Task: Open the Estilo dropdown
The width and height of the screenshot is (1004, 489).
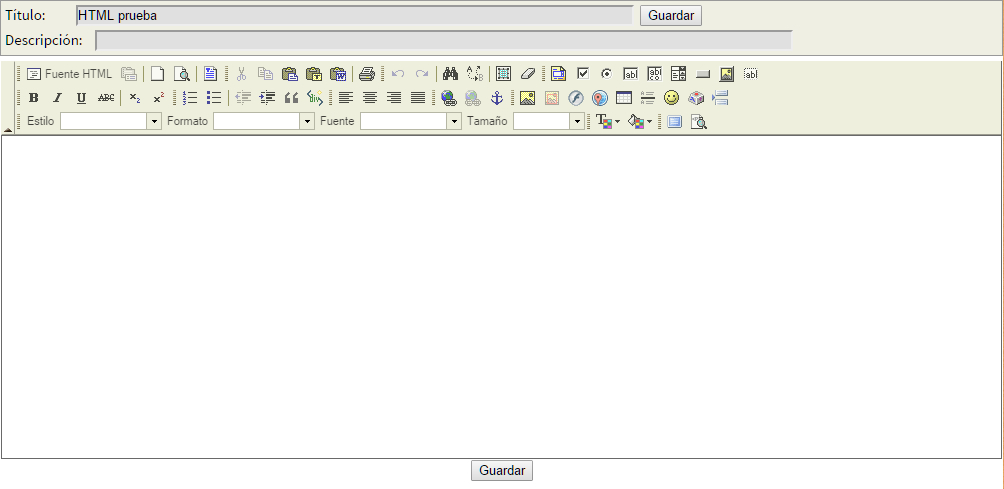Action: coord(111,121)
